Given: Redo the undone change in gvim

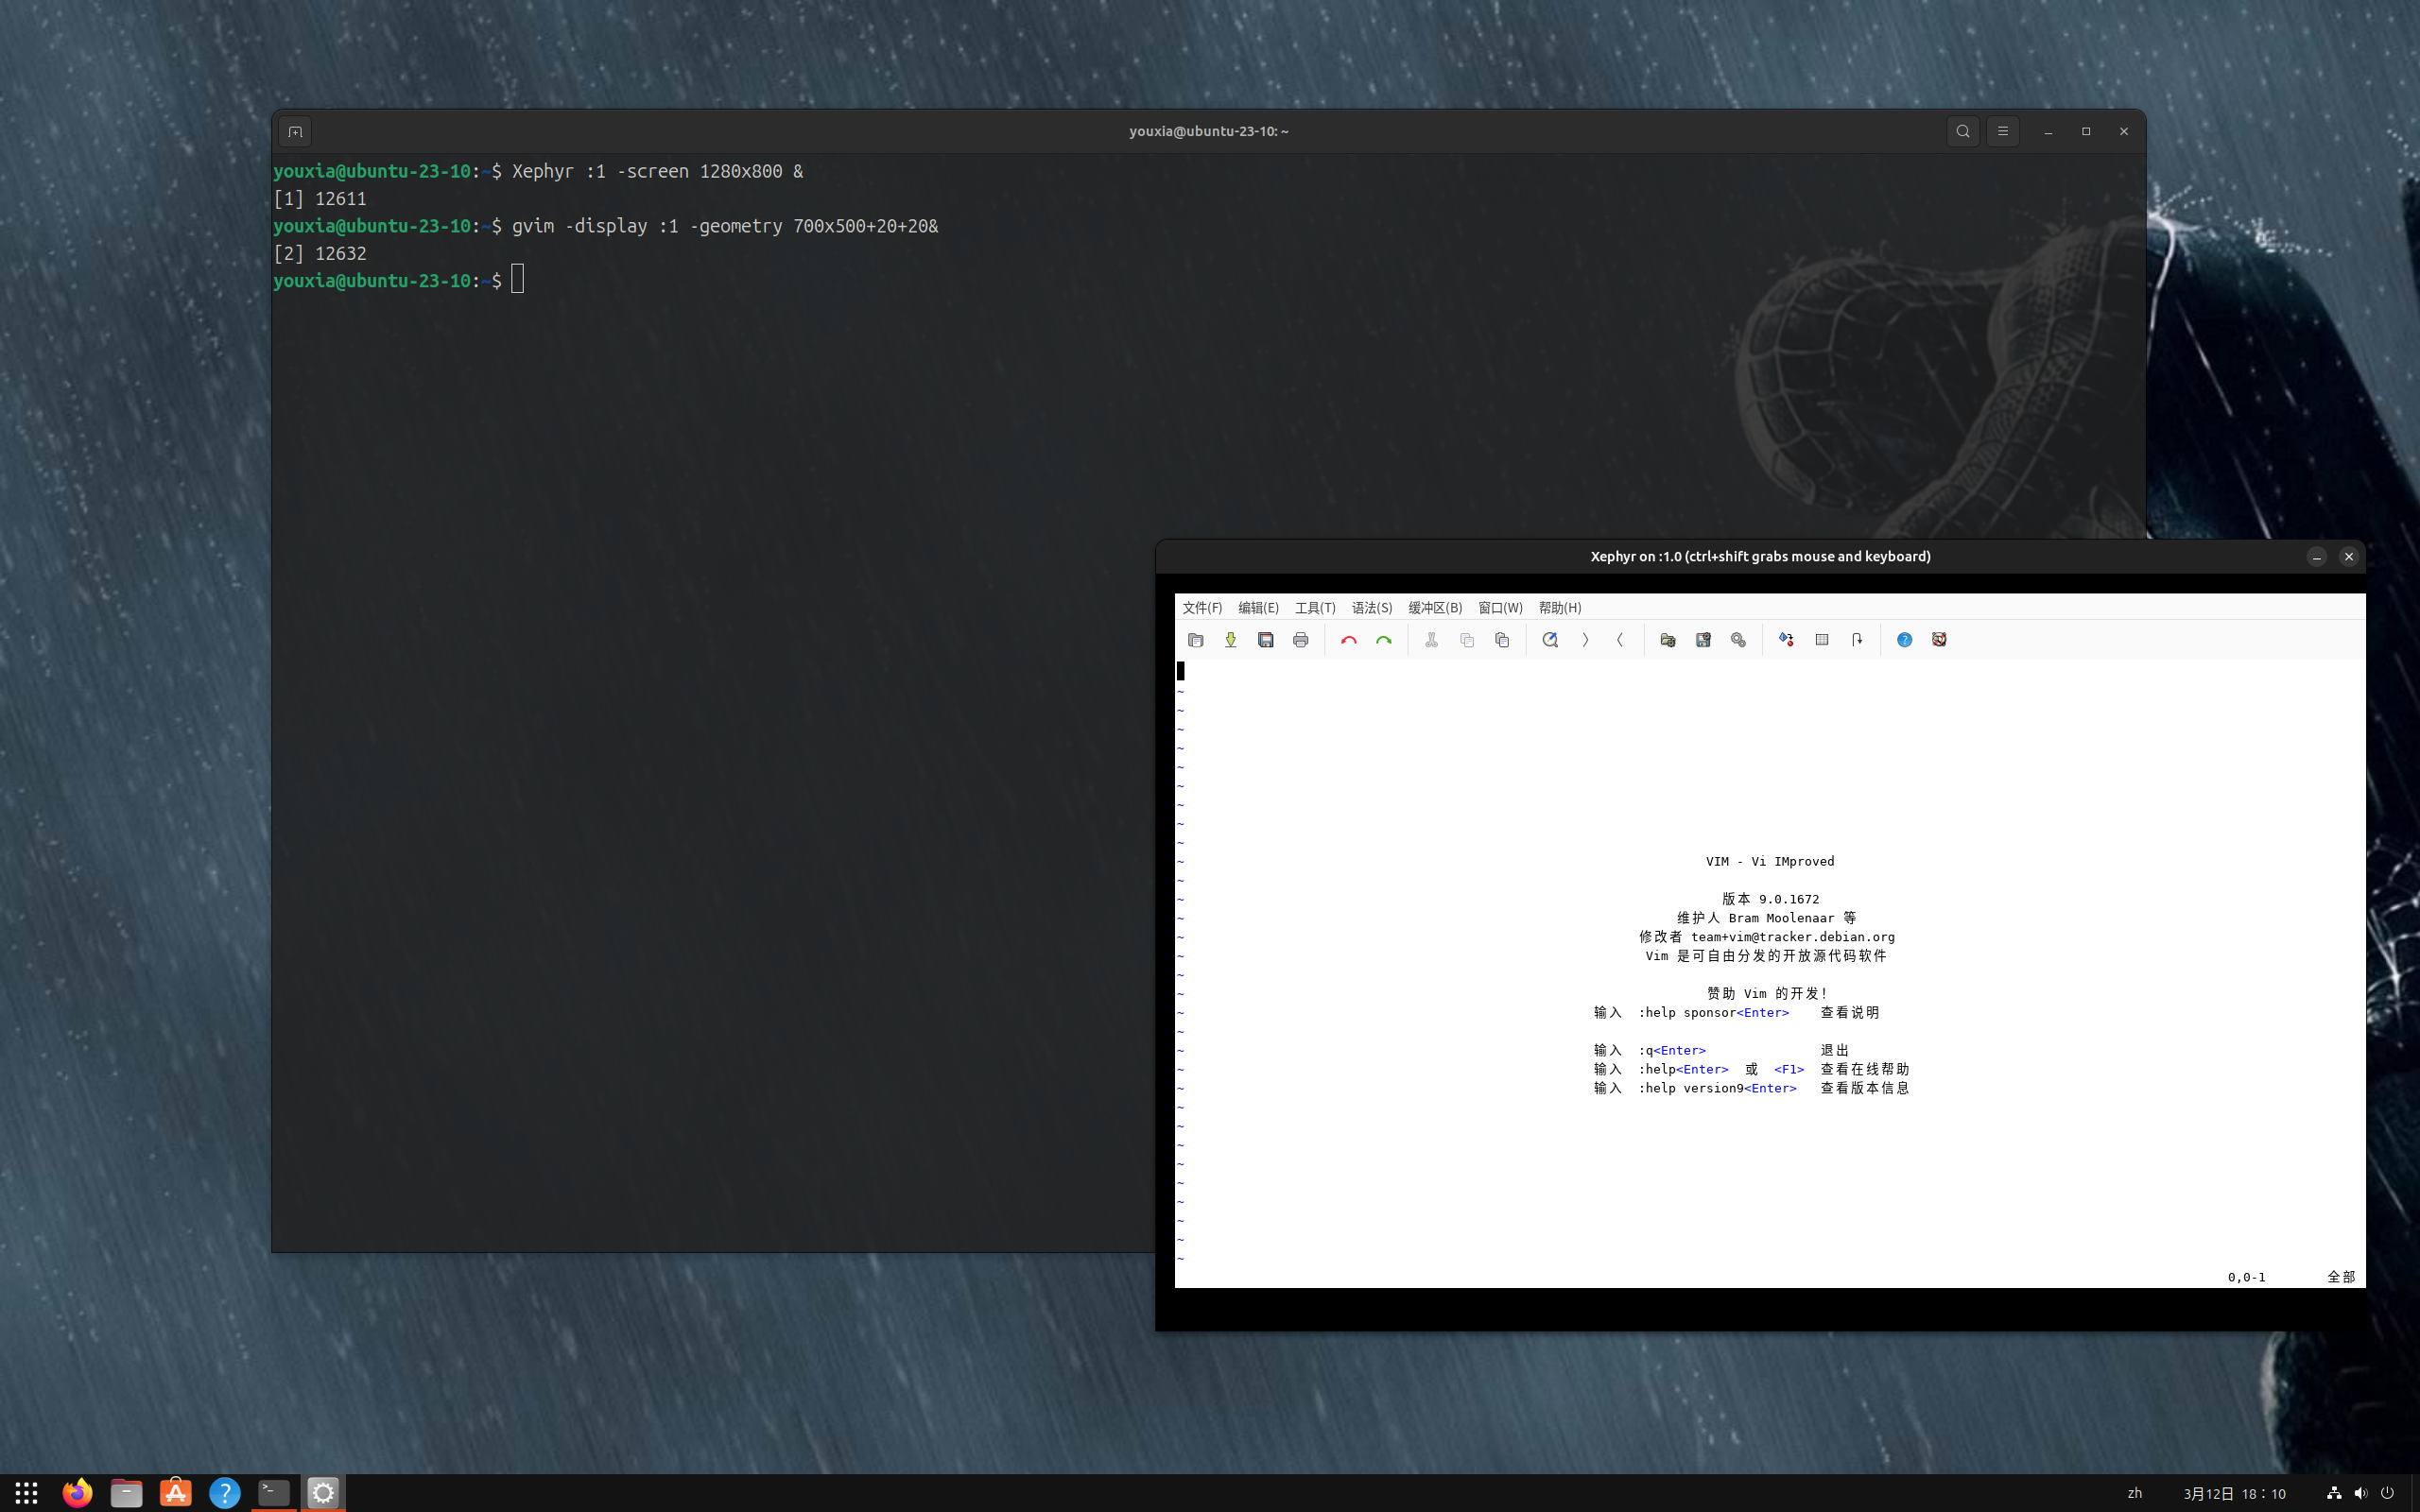Looking at the screenshot, I should pos(1382,640).
